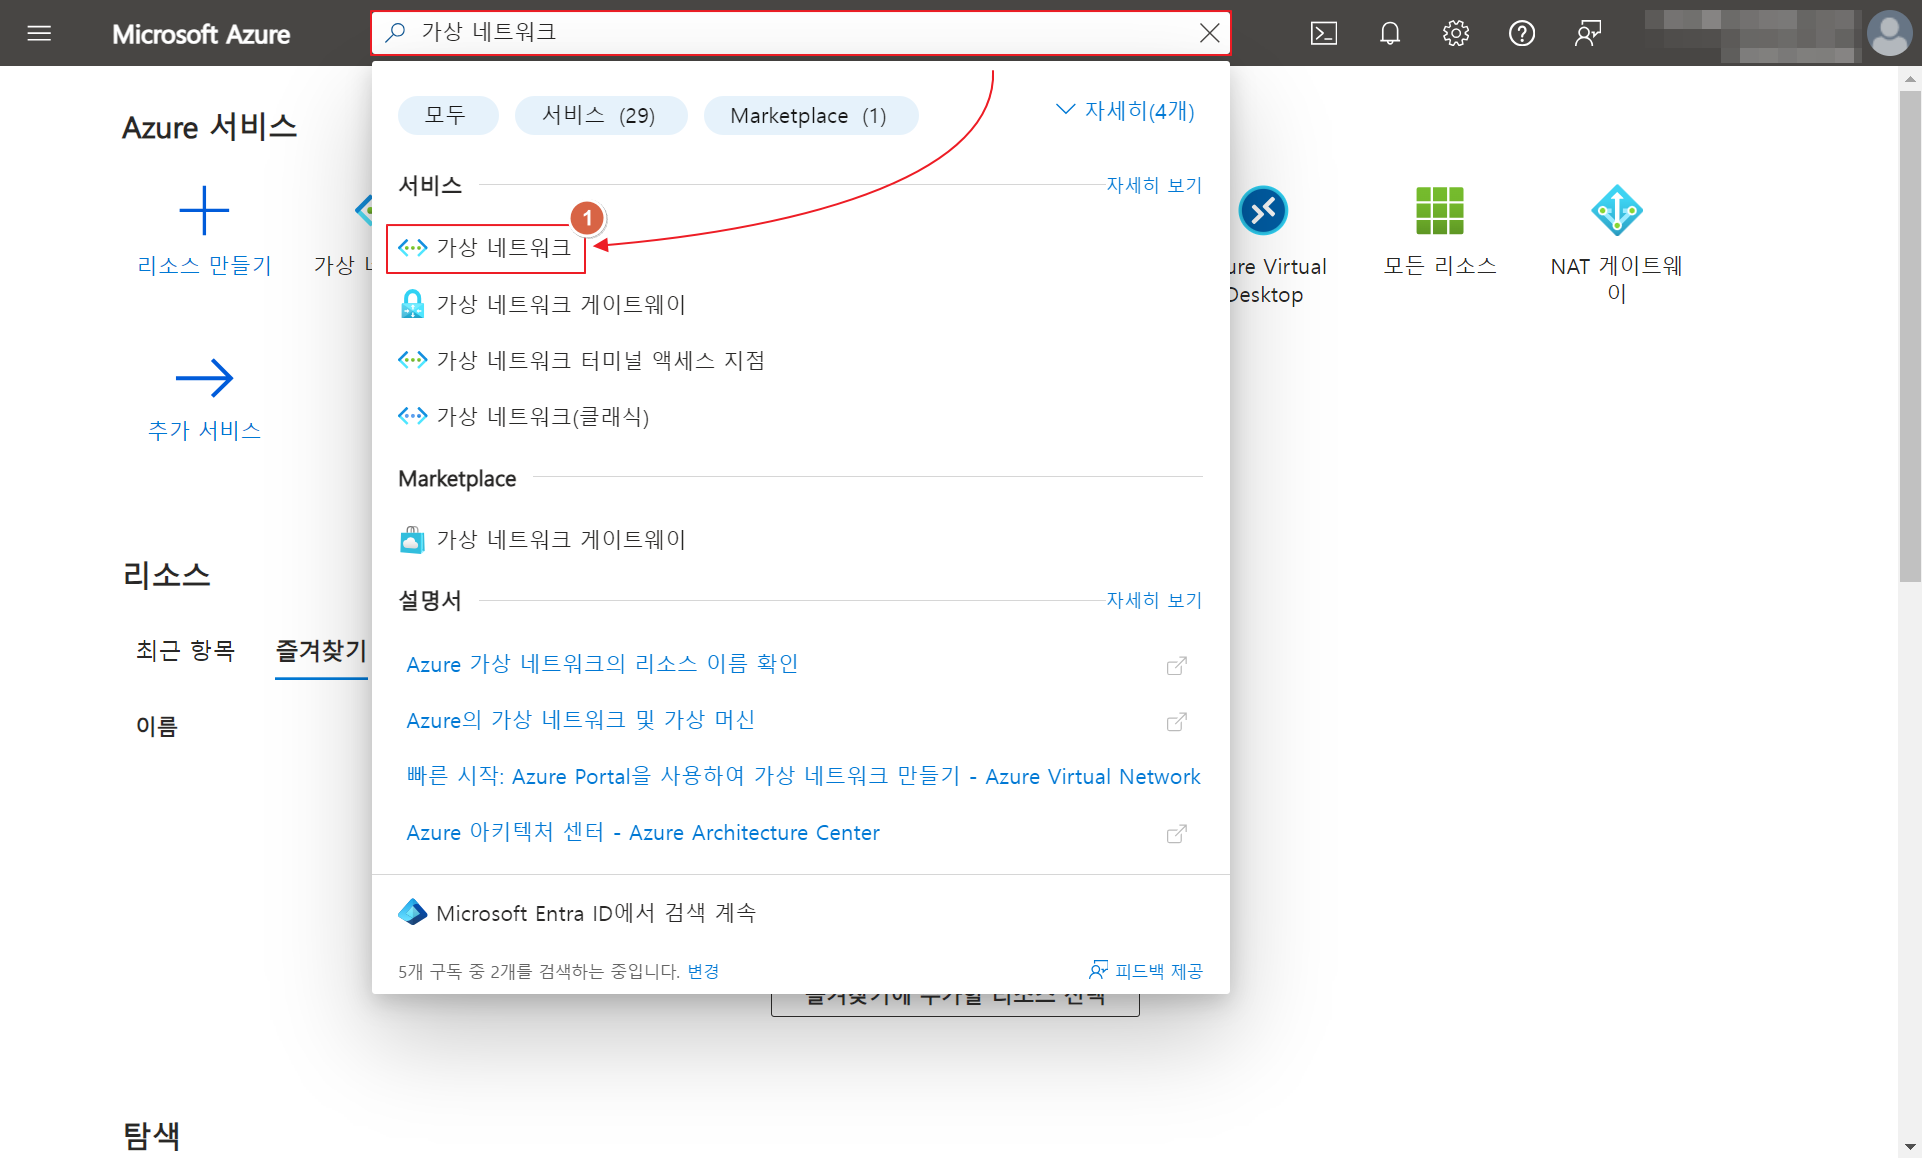Click 변경 subscription link
The image size is (1922, 1158).
703,971
